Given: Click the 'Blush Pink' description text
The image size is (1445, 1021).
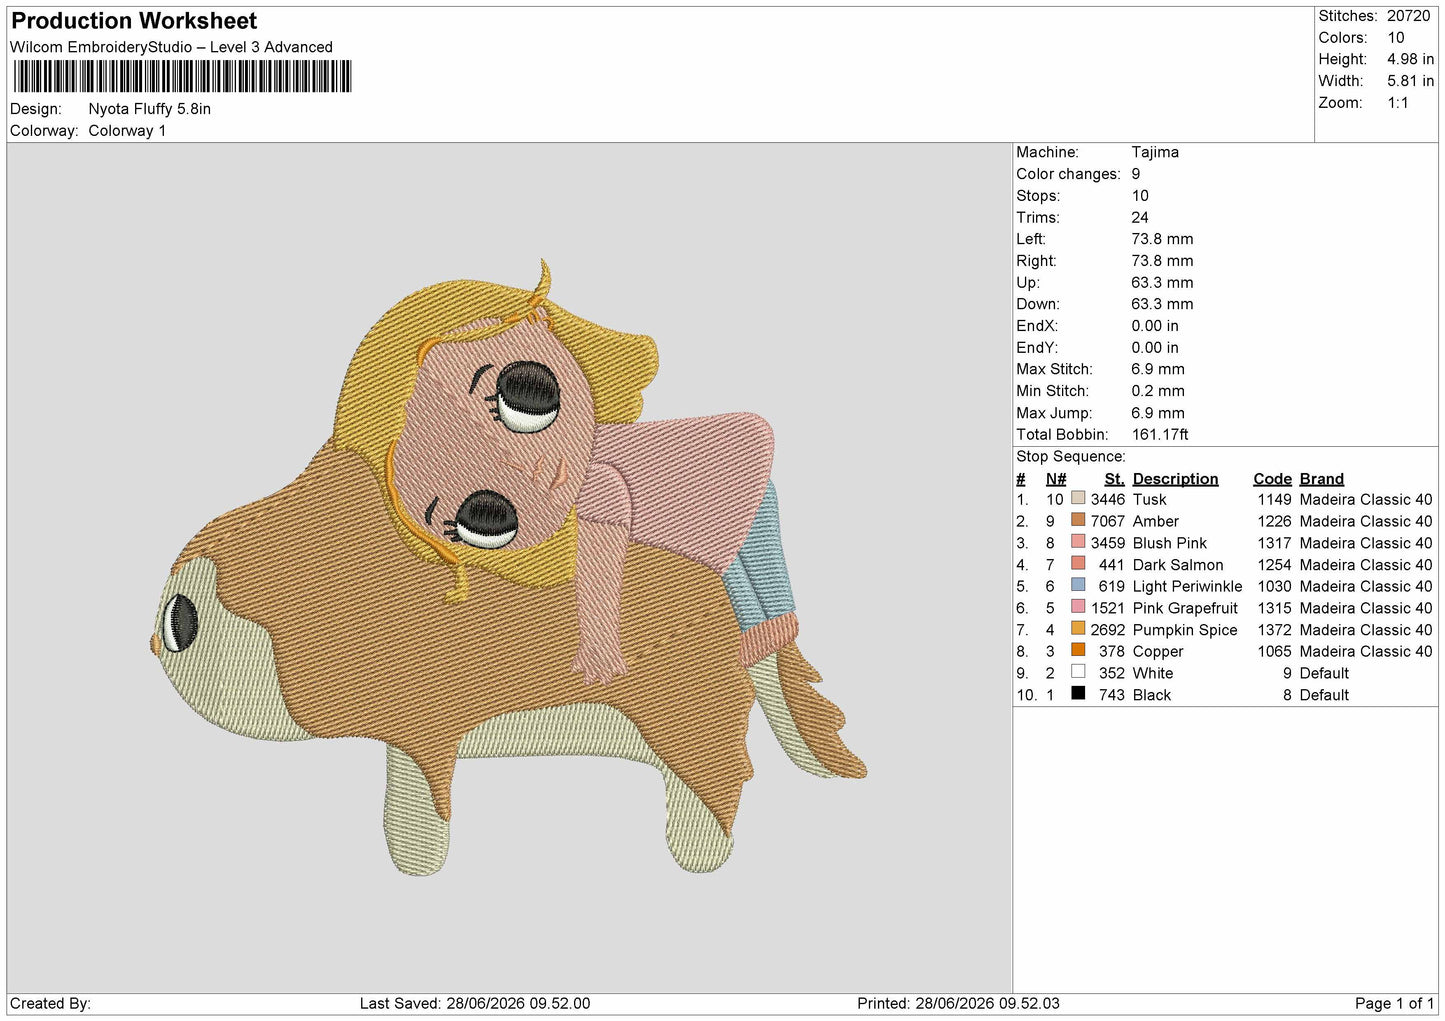Looking at the screenshot, I should pyautogui.click(x=1169, y=543).
